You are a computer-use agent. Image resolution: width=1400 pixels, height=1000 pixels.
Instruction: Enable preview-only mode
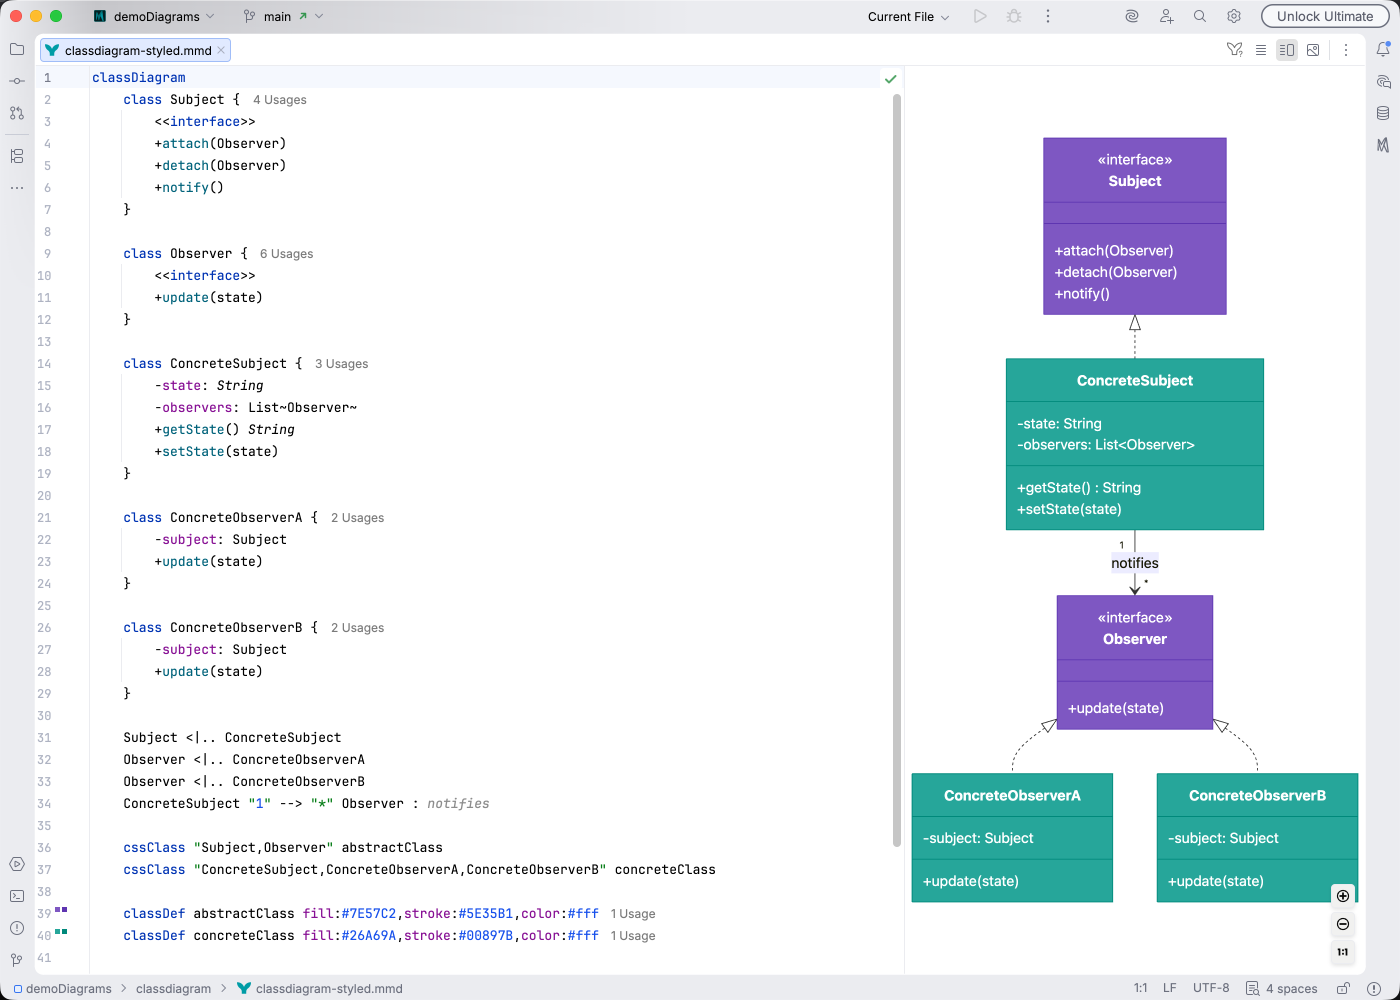coord(1312,49)
